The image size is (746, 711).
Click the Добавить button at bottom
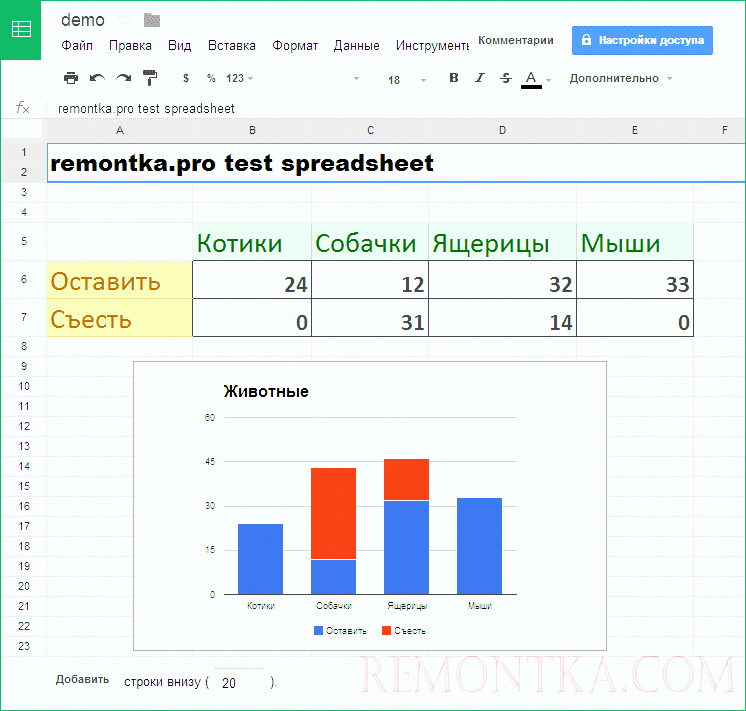click(82, 680)
